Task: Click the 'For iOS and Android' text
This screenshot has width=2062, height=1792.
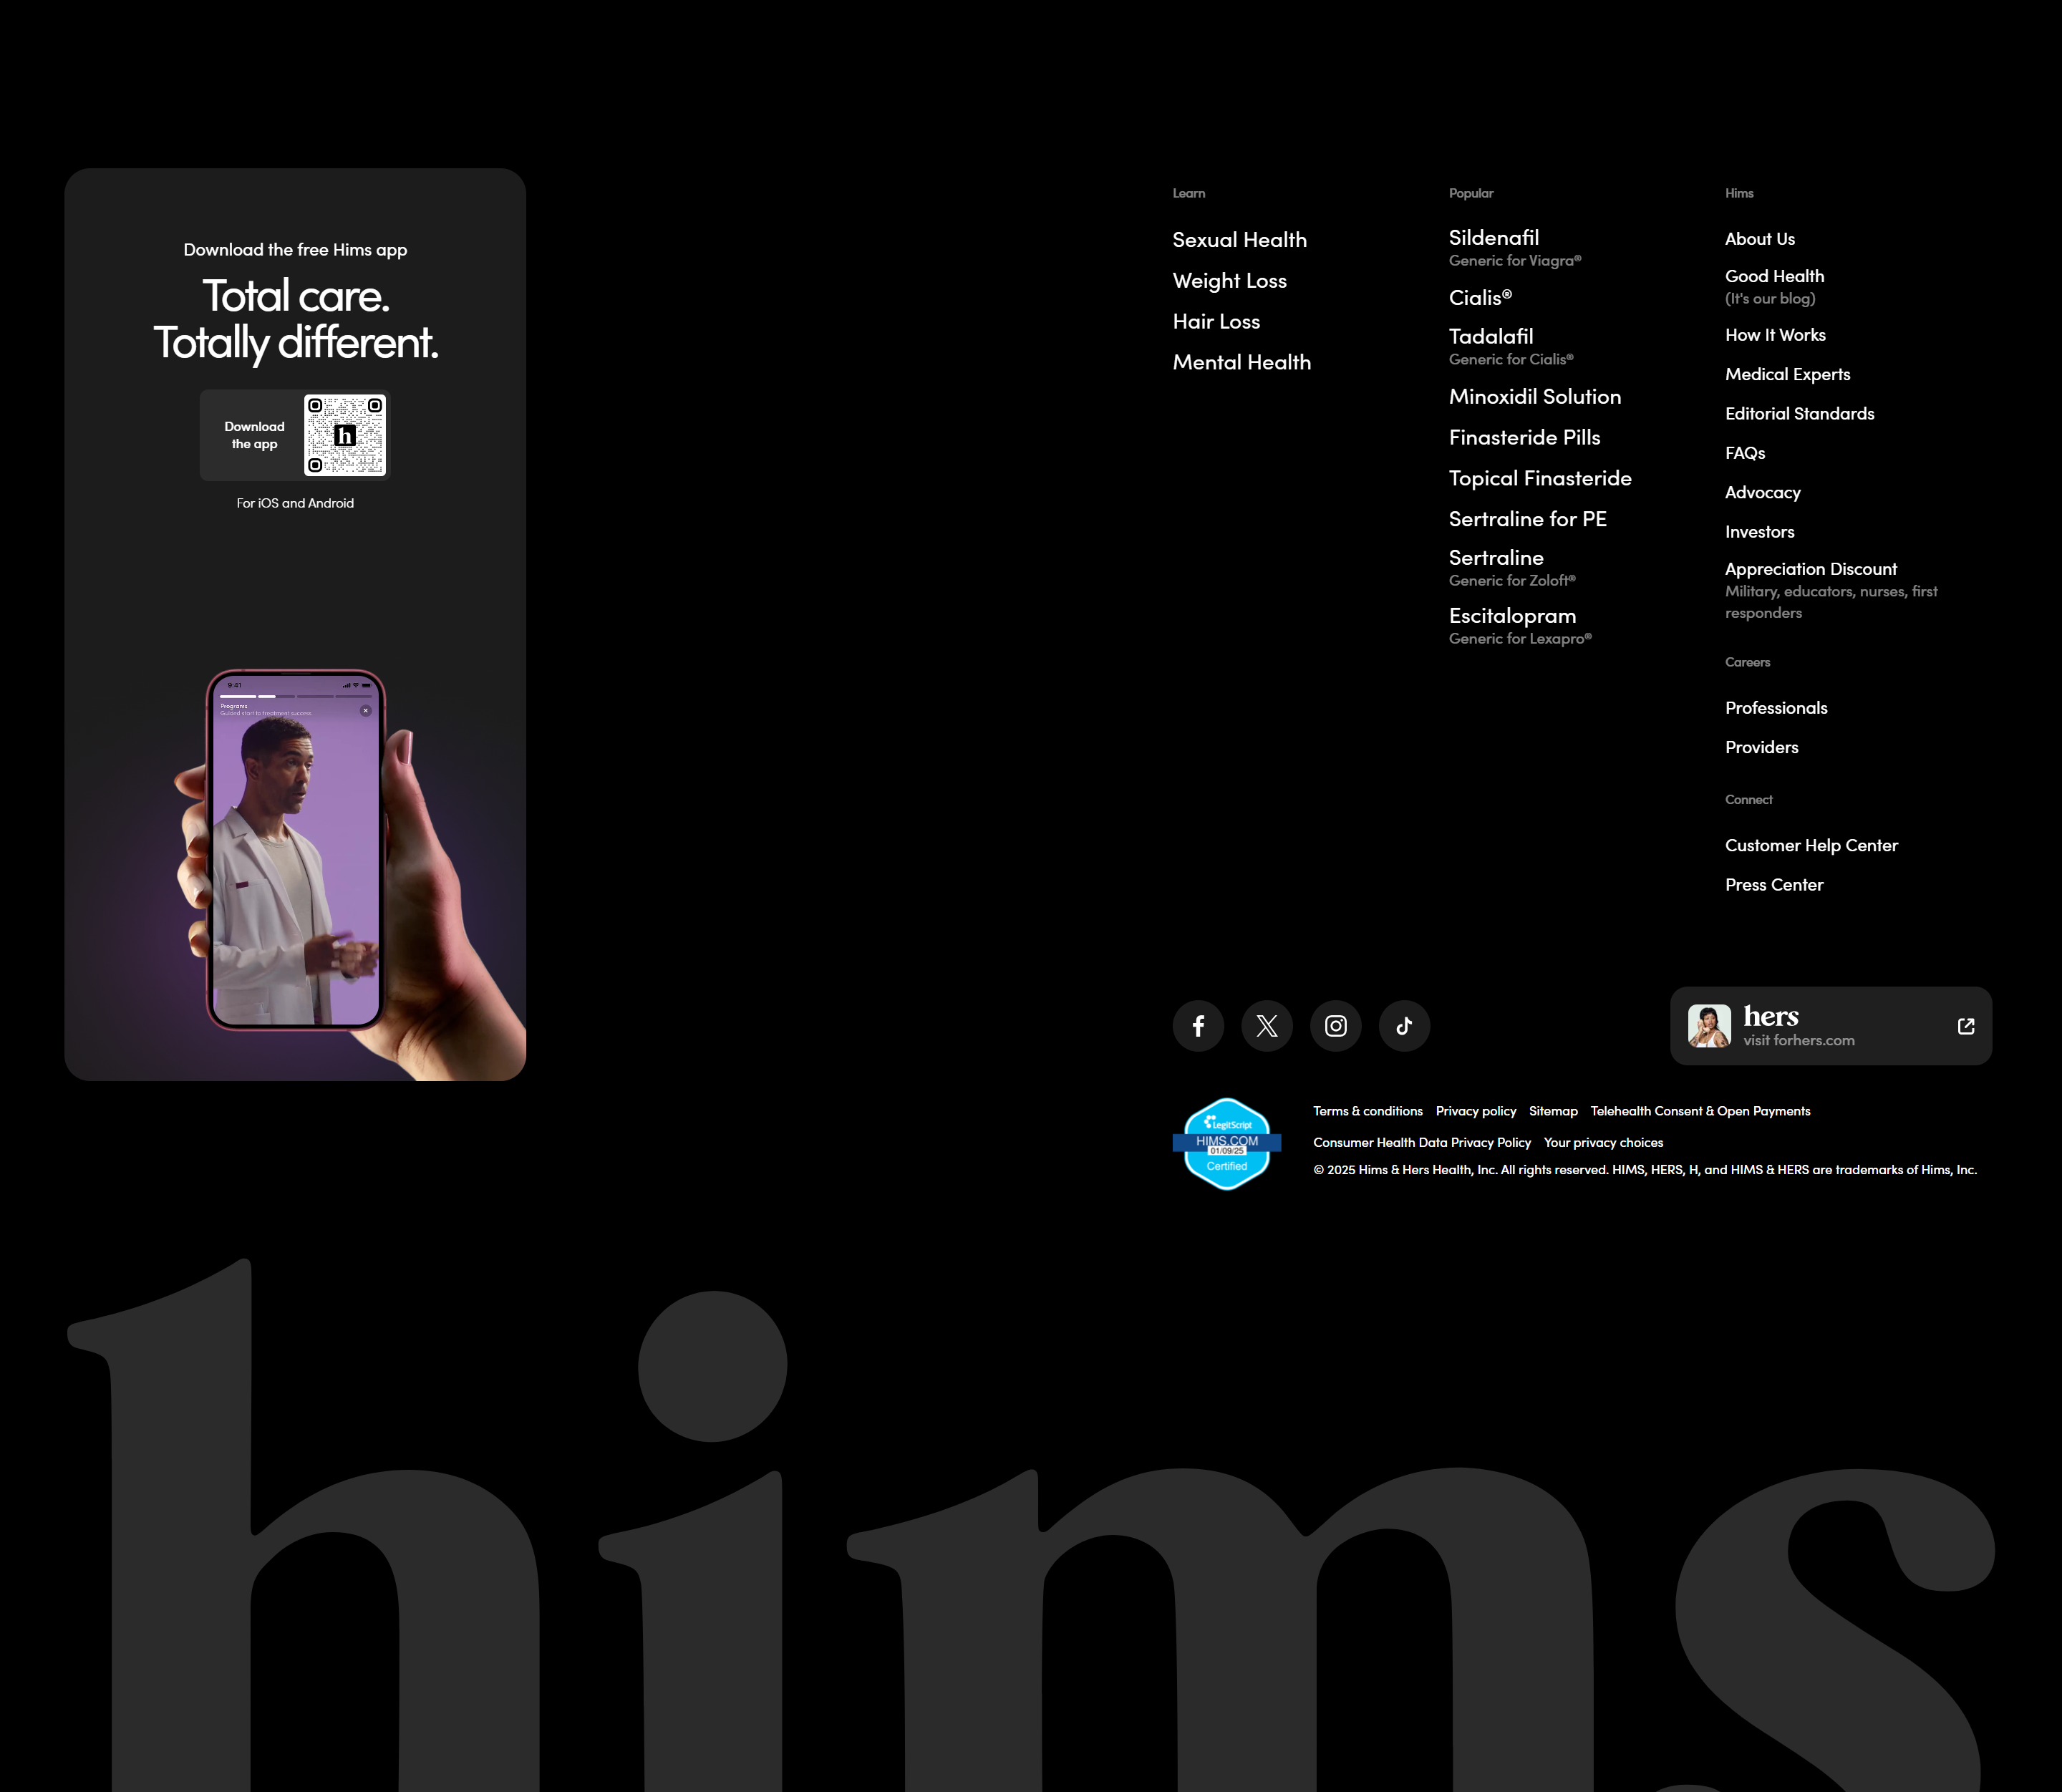Action: [295, 503]
